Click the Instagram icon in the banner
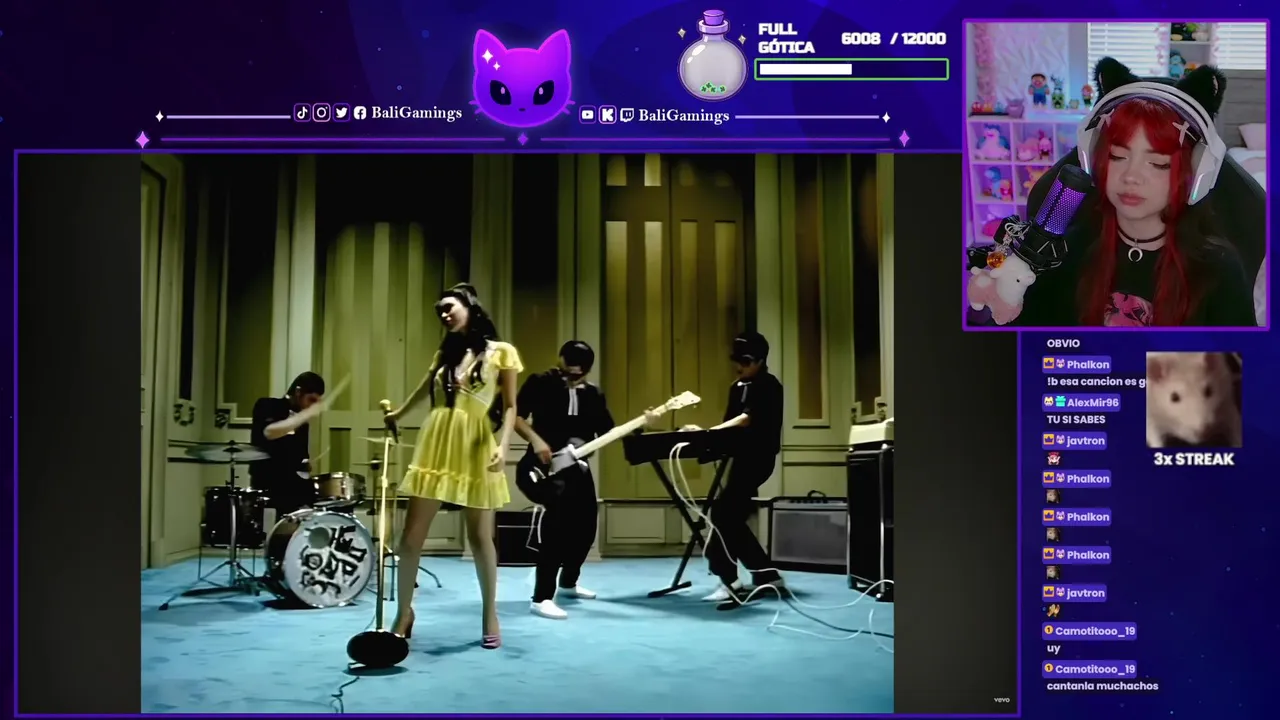The height and width of the screenshot is (720, 1280). (x=321, y=113)
